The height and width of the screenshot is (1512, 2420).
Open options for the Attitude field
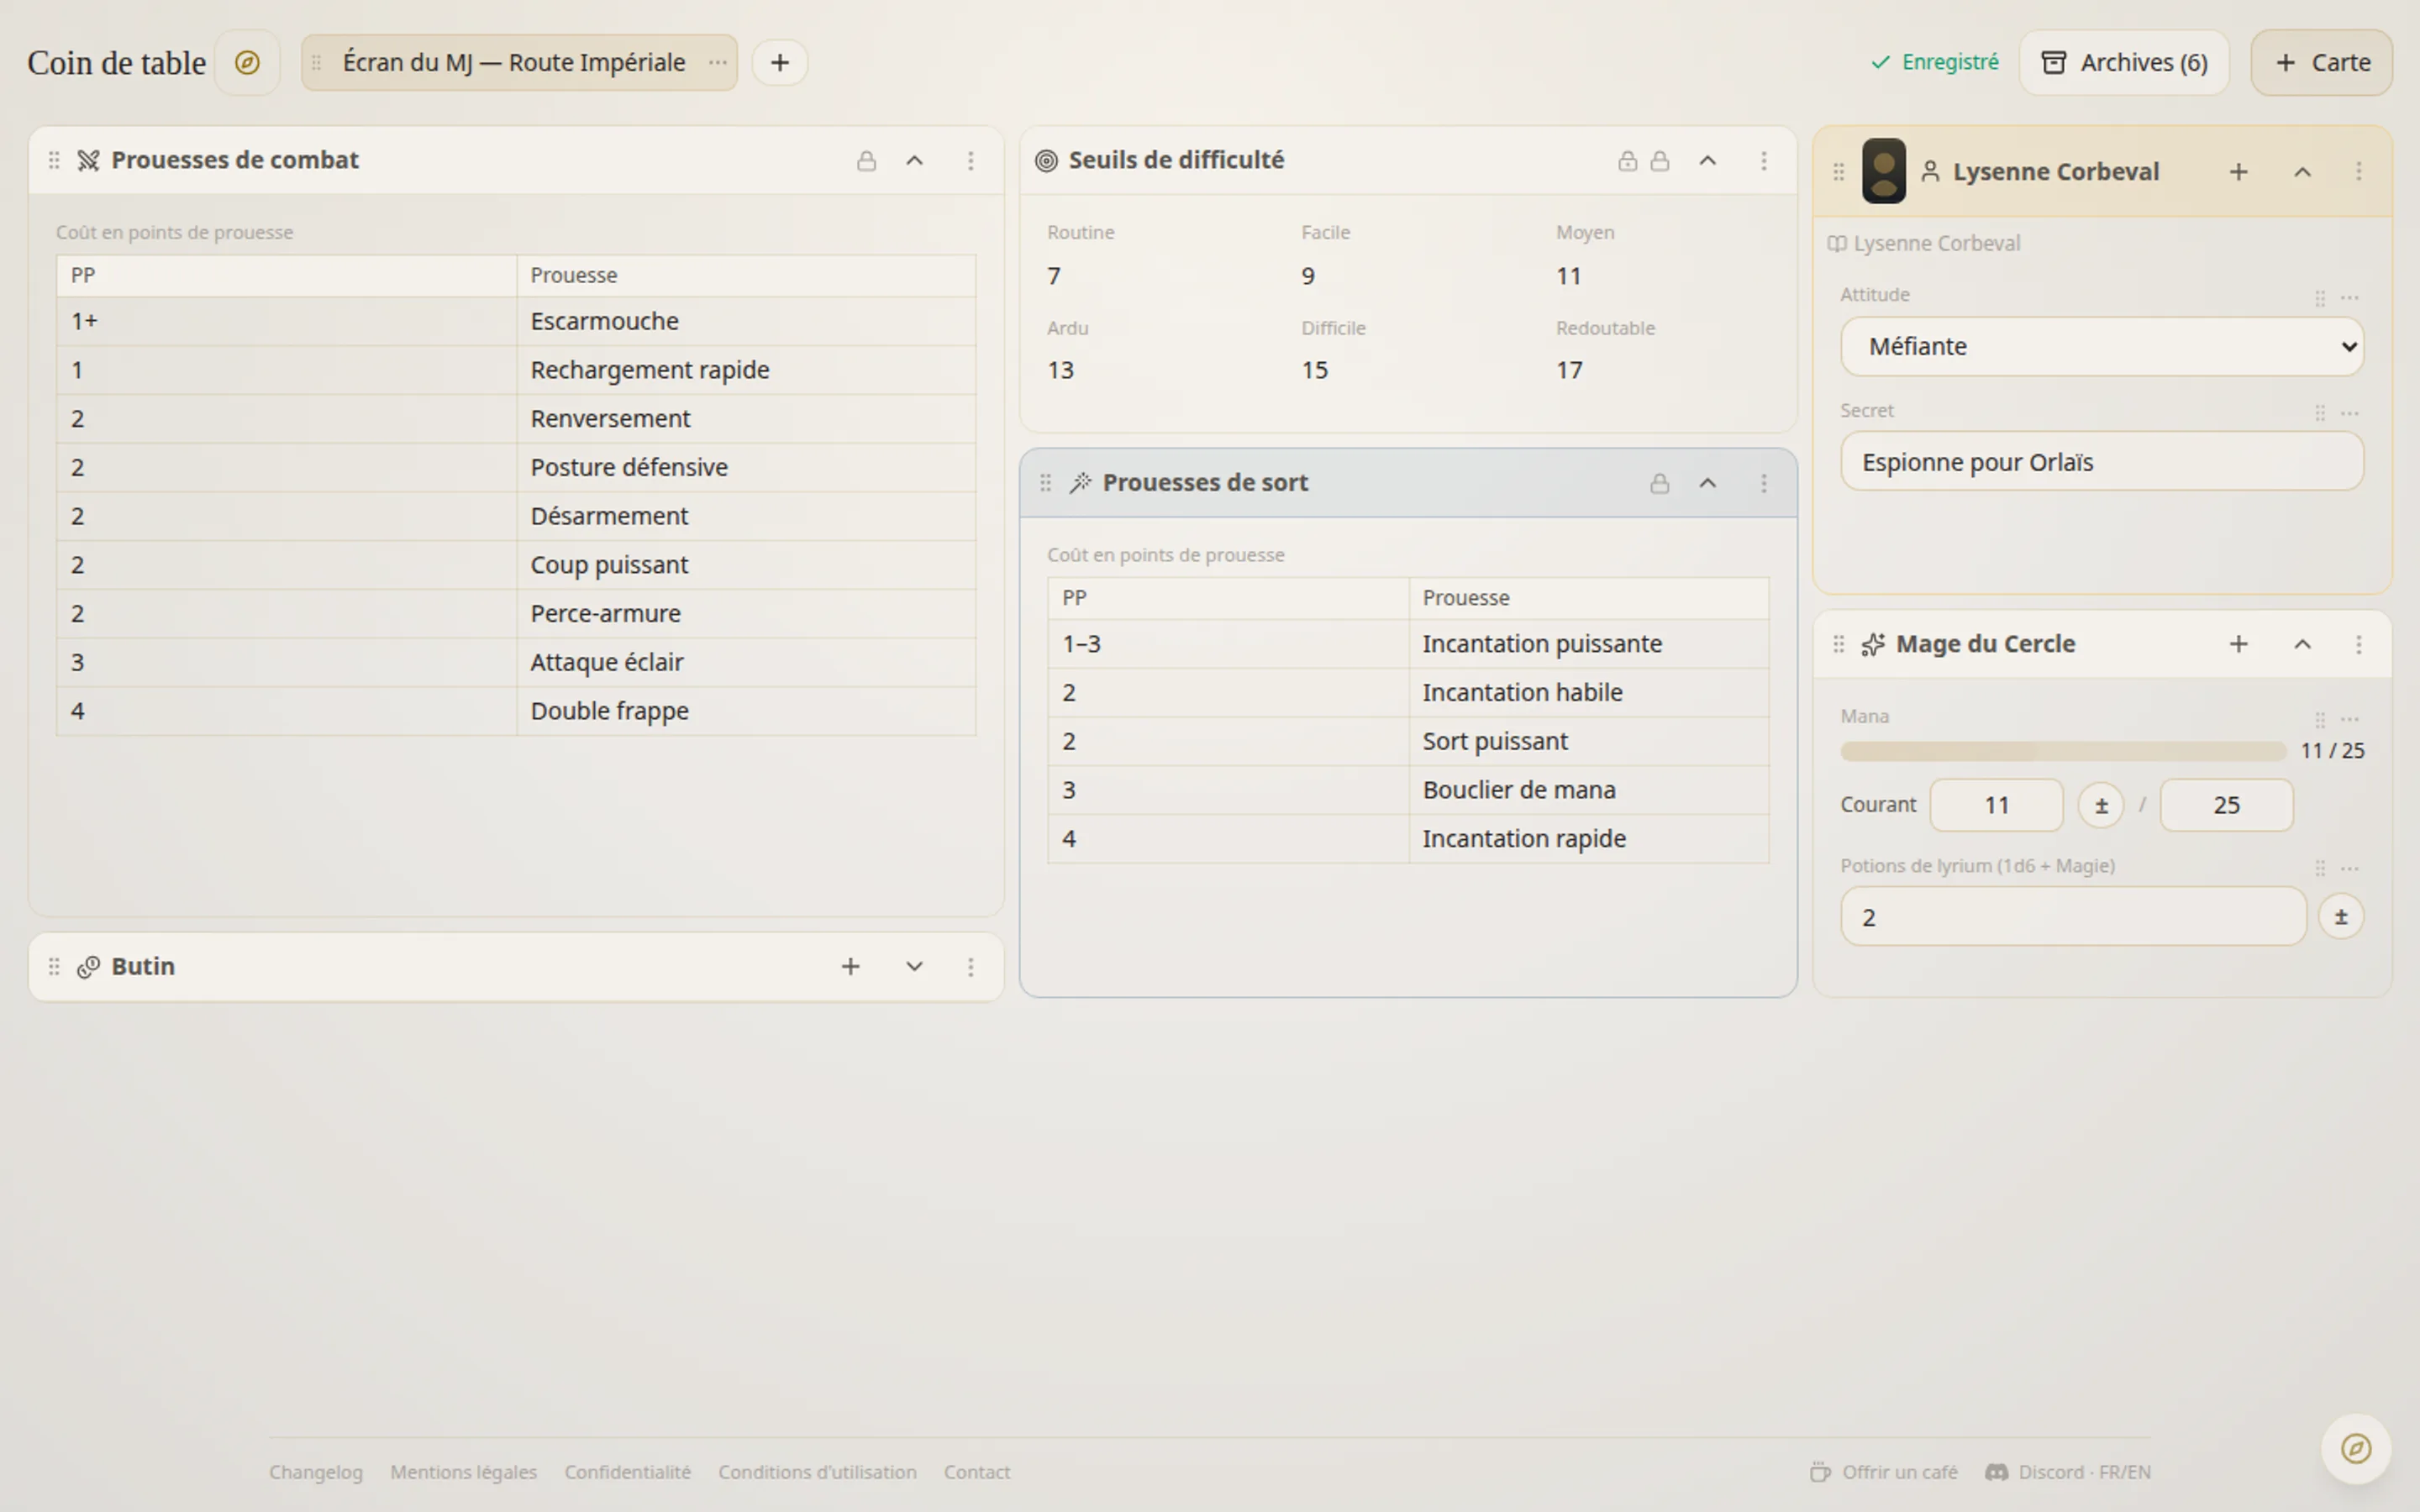pyautogui.click(x=2350, y=298)
